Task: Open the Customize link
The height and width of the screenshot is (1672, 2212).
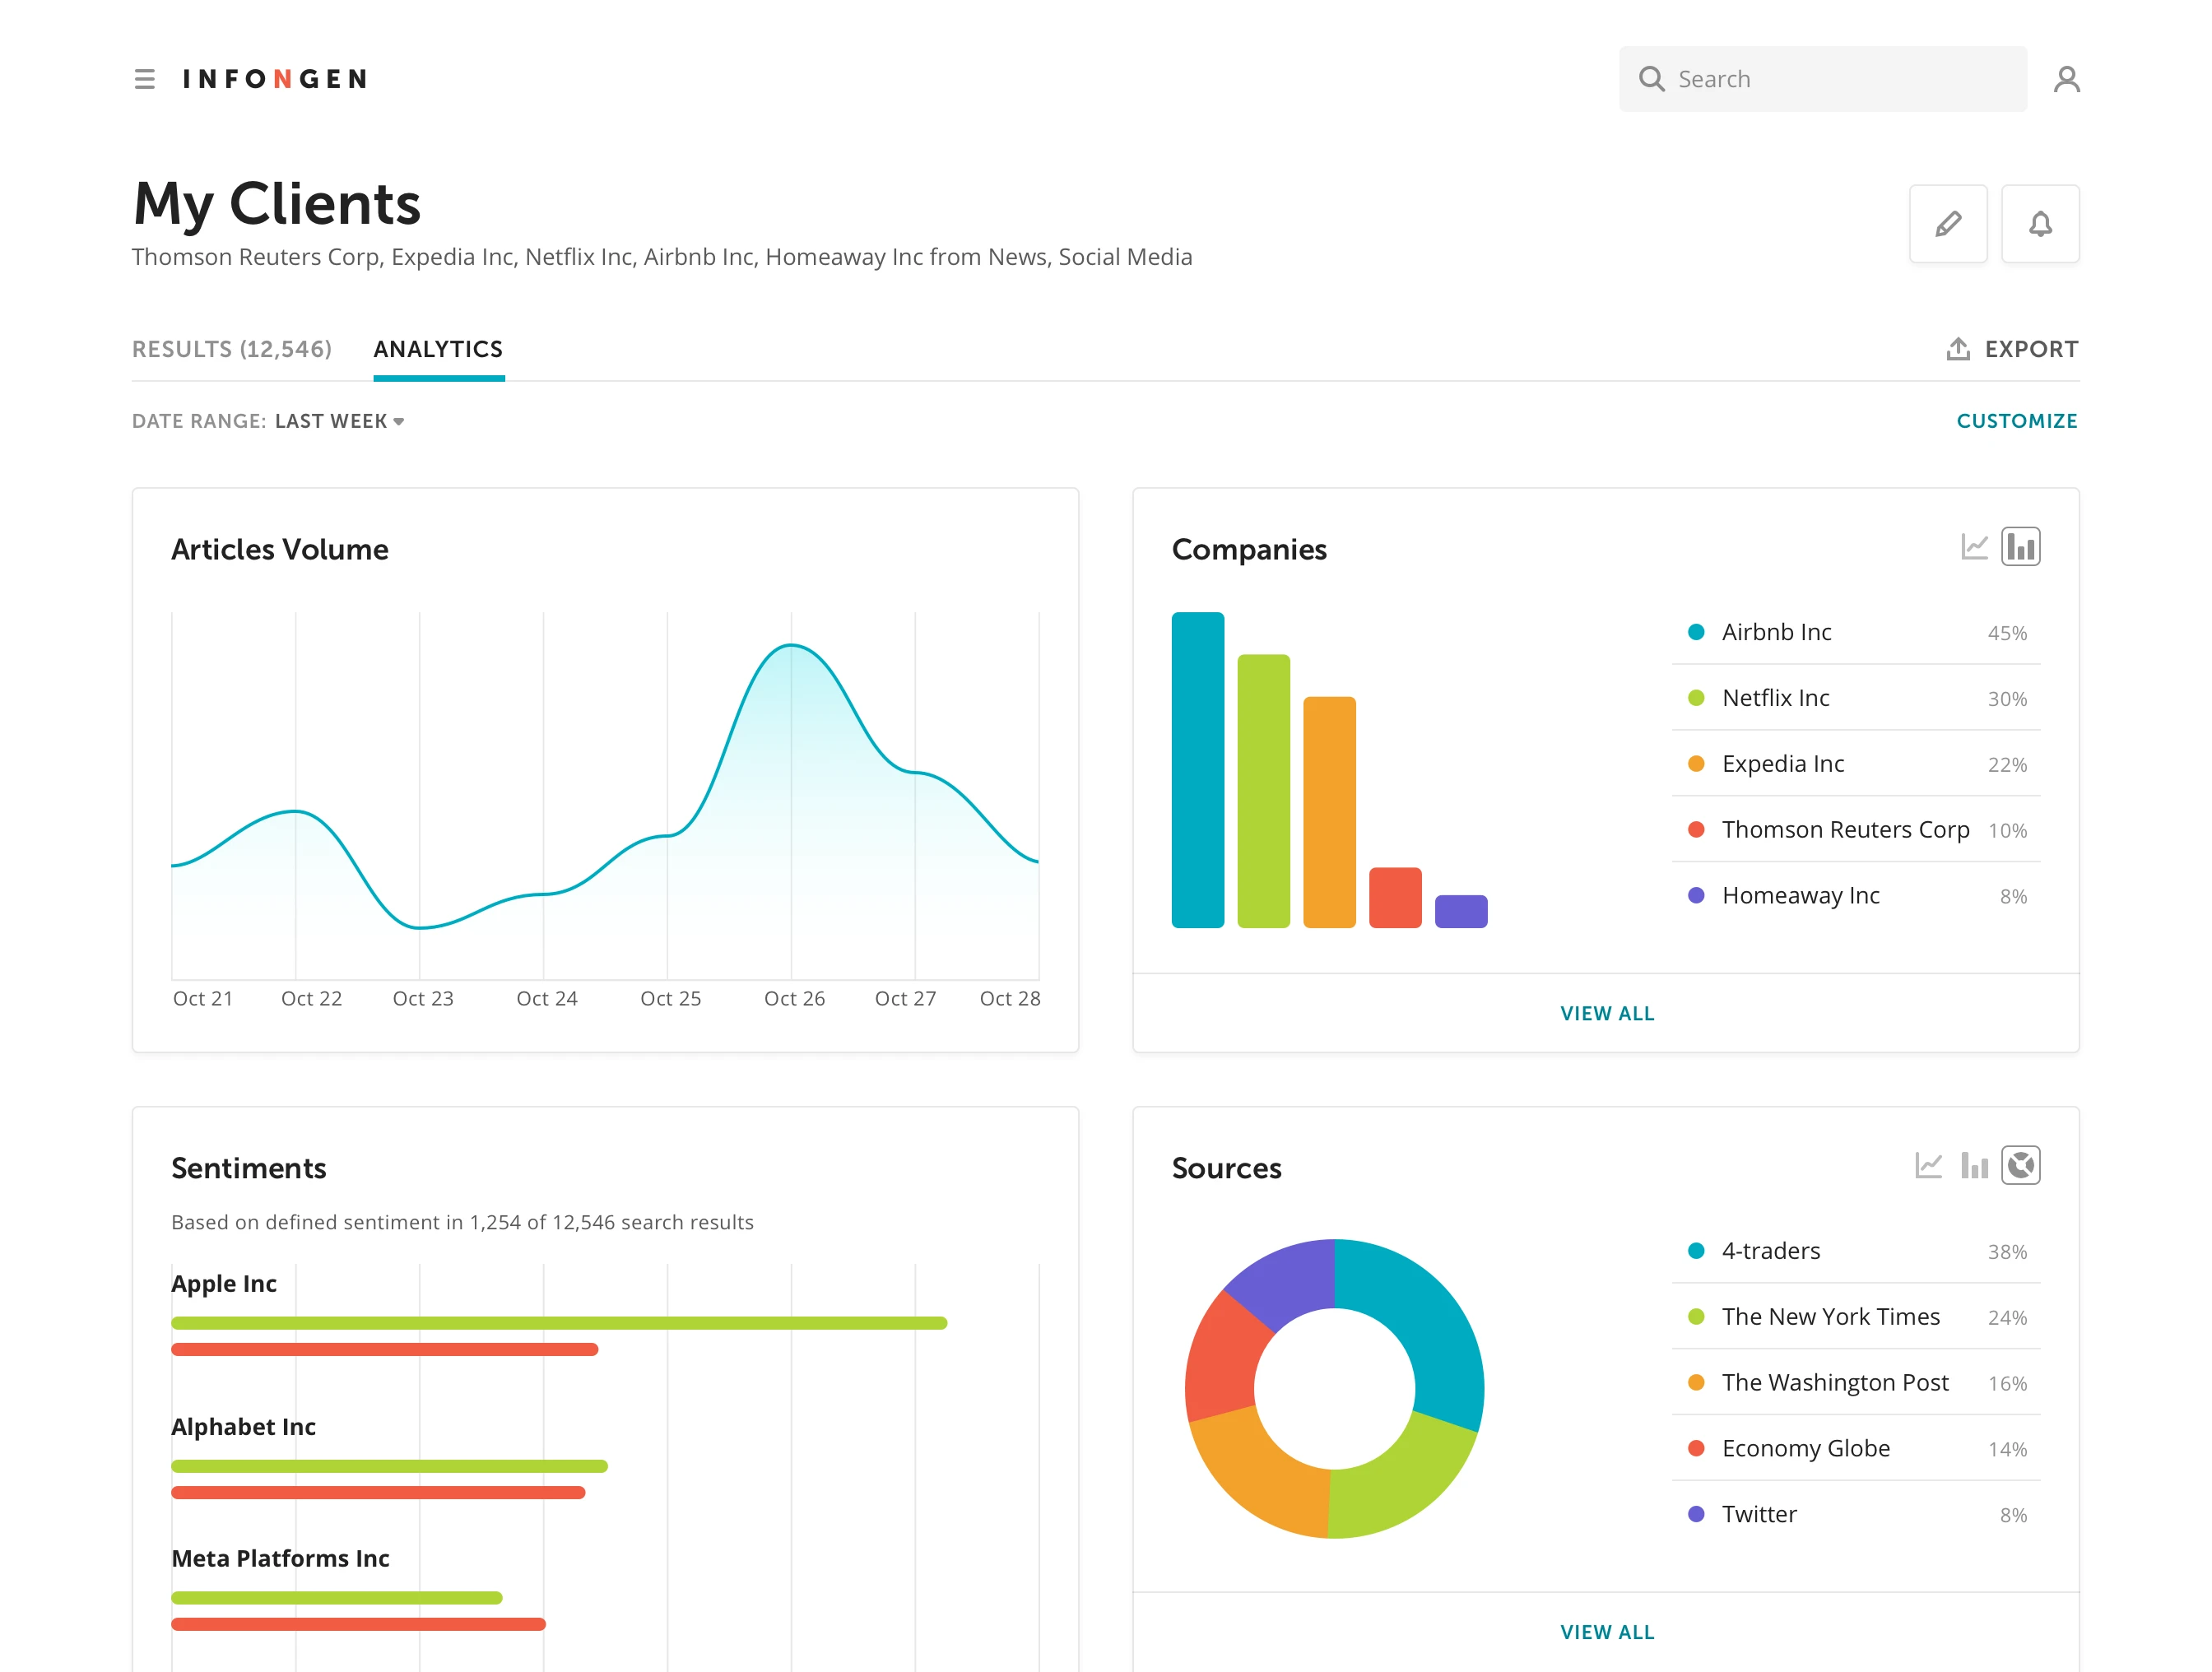Action: tap(2016, 420)
